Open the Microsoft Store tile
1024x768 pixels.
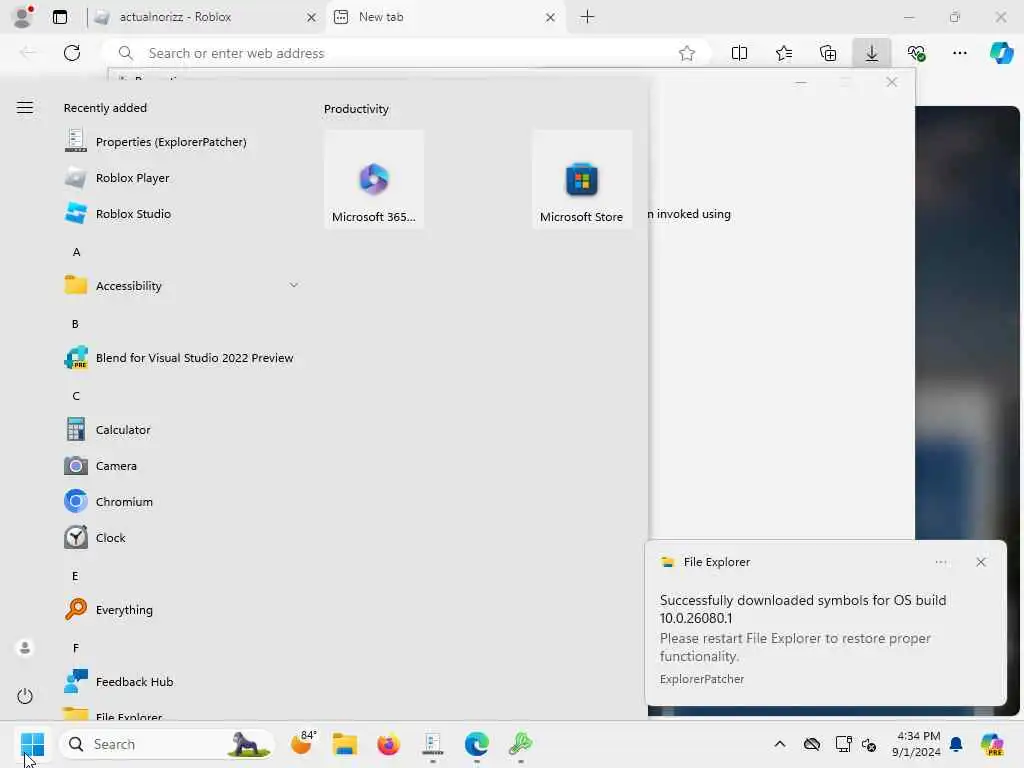click(x=582, y=180)
